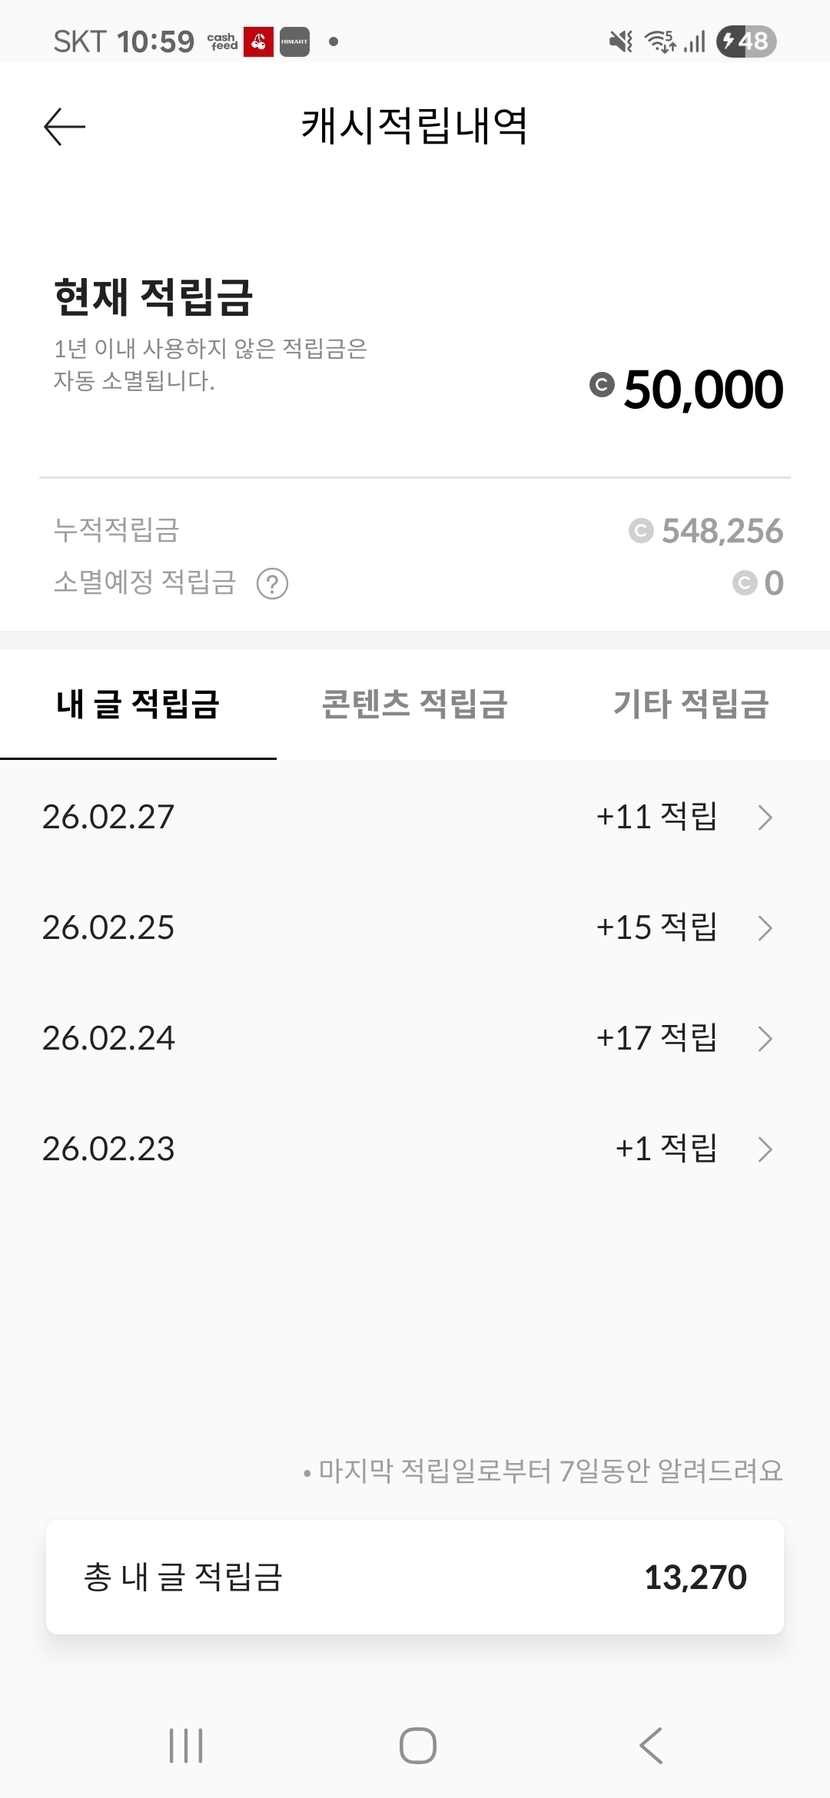Expand the 26.02.27 entry chevron

(765, 818)
